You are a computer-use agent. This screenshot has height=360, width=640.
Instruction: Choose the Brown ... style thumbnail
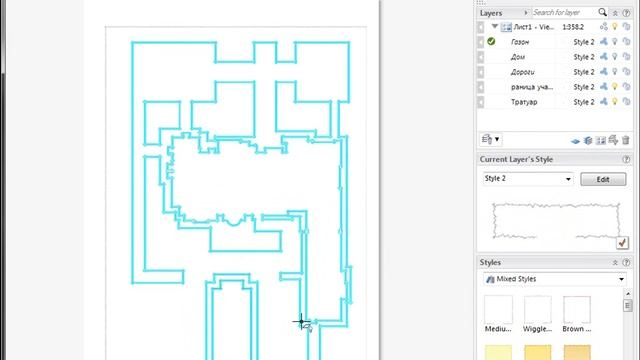click(x=577, y=314)
